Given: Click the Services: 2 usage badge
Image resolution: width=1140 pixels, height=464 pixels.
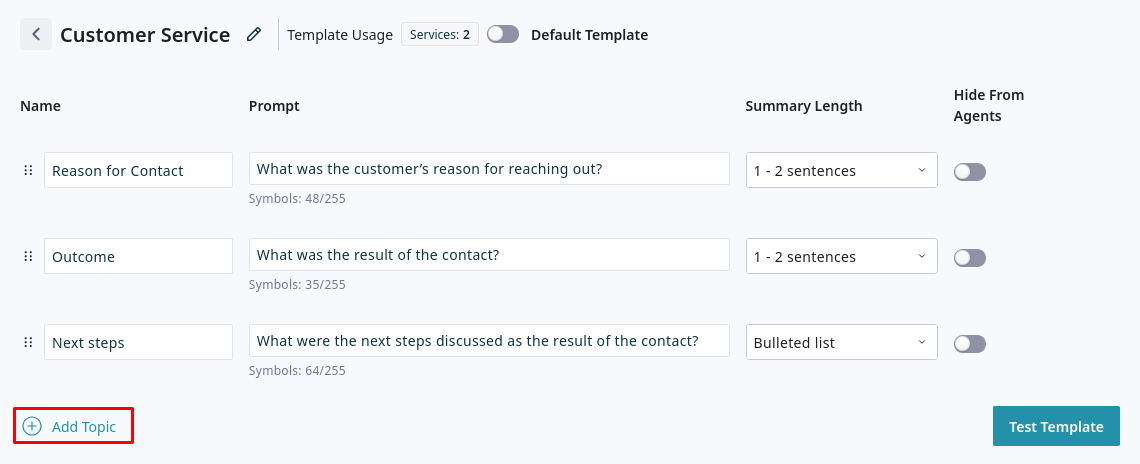Looking at the screenshot, I should (x=440, y=35).
